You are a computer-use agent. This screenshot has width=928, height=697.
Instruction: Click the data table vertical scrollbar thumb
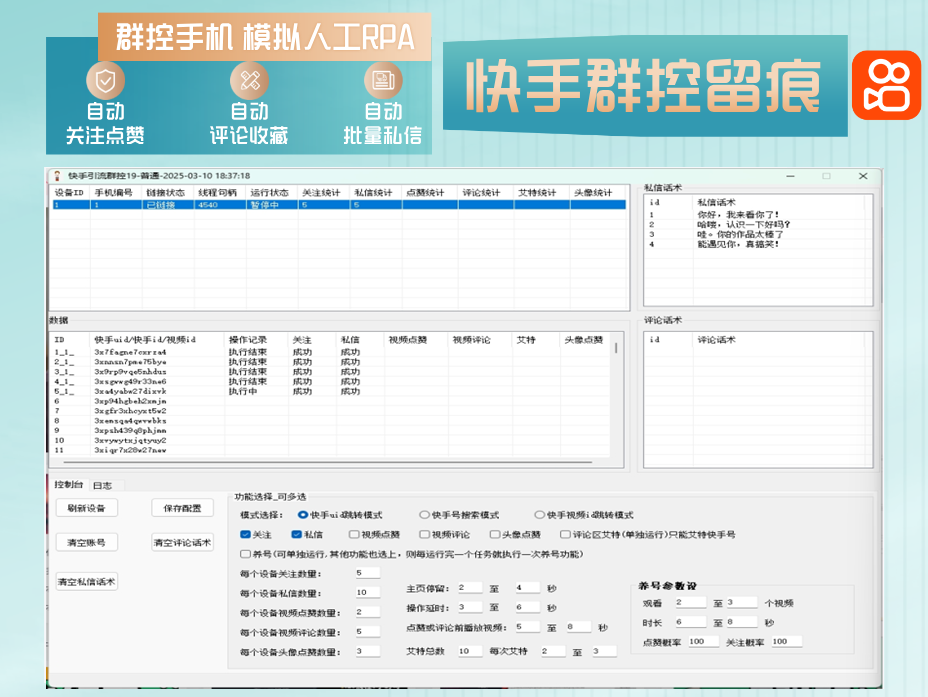616,348
